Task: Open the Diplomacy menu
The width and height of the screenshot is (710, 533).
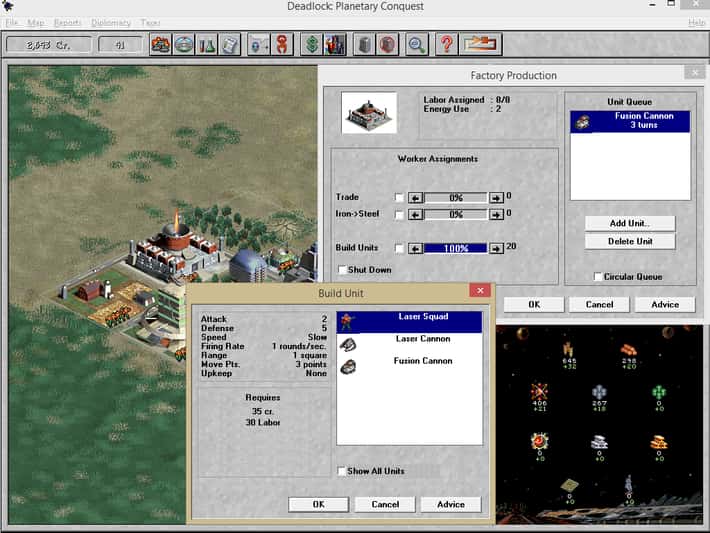Action: (x=111, y=22)
